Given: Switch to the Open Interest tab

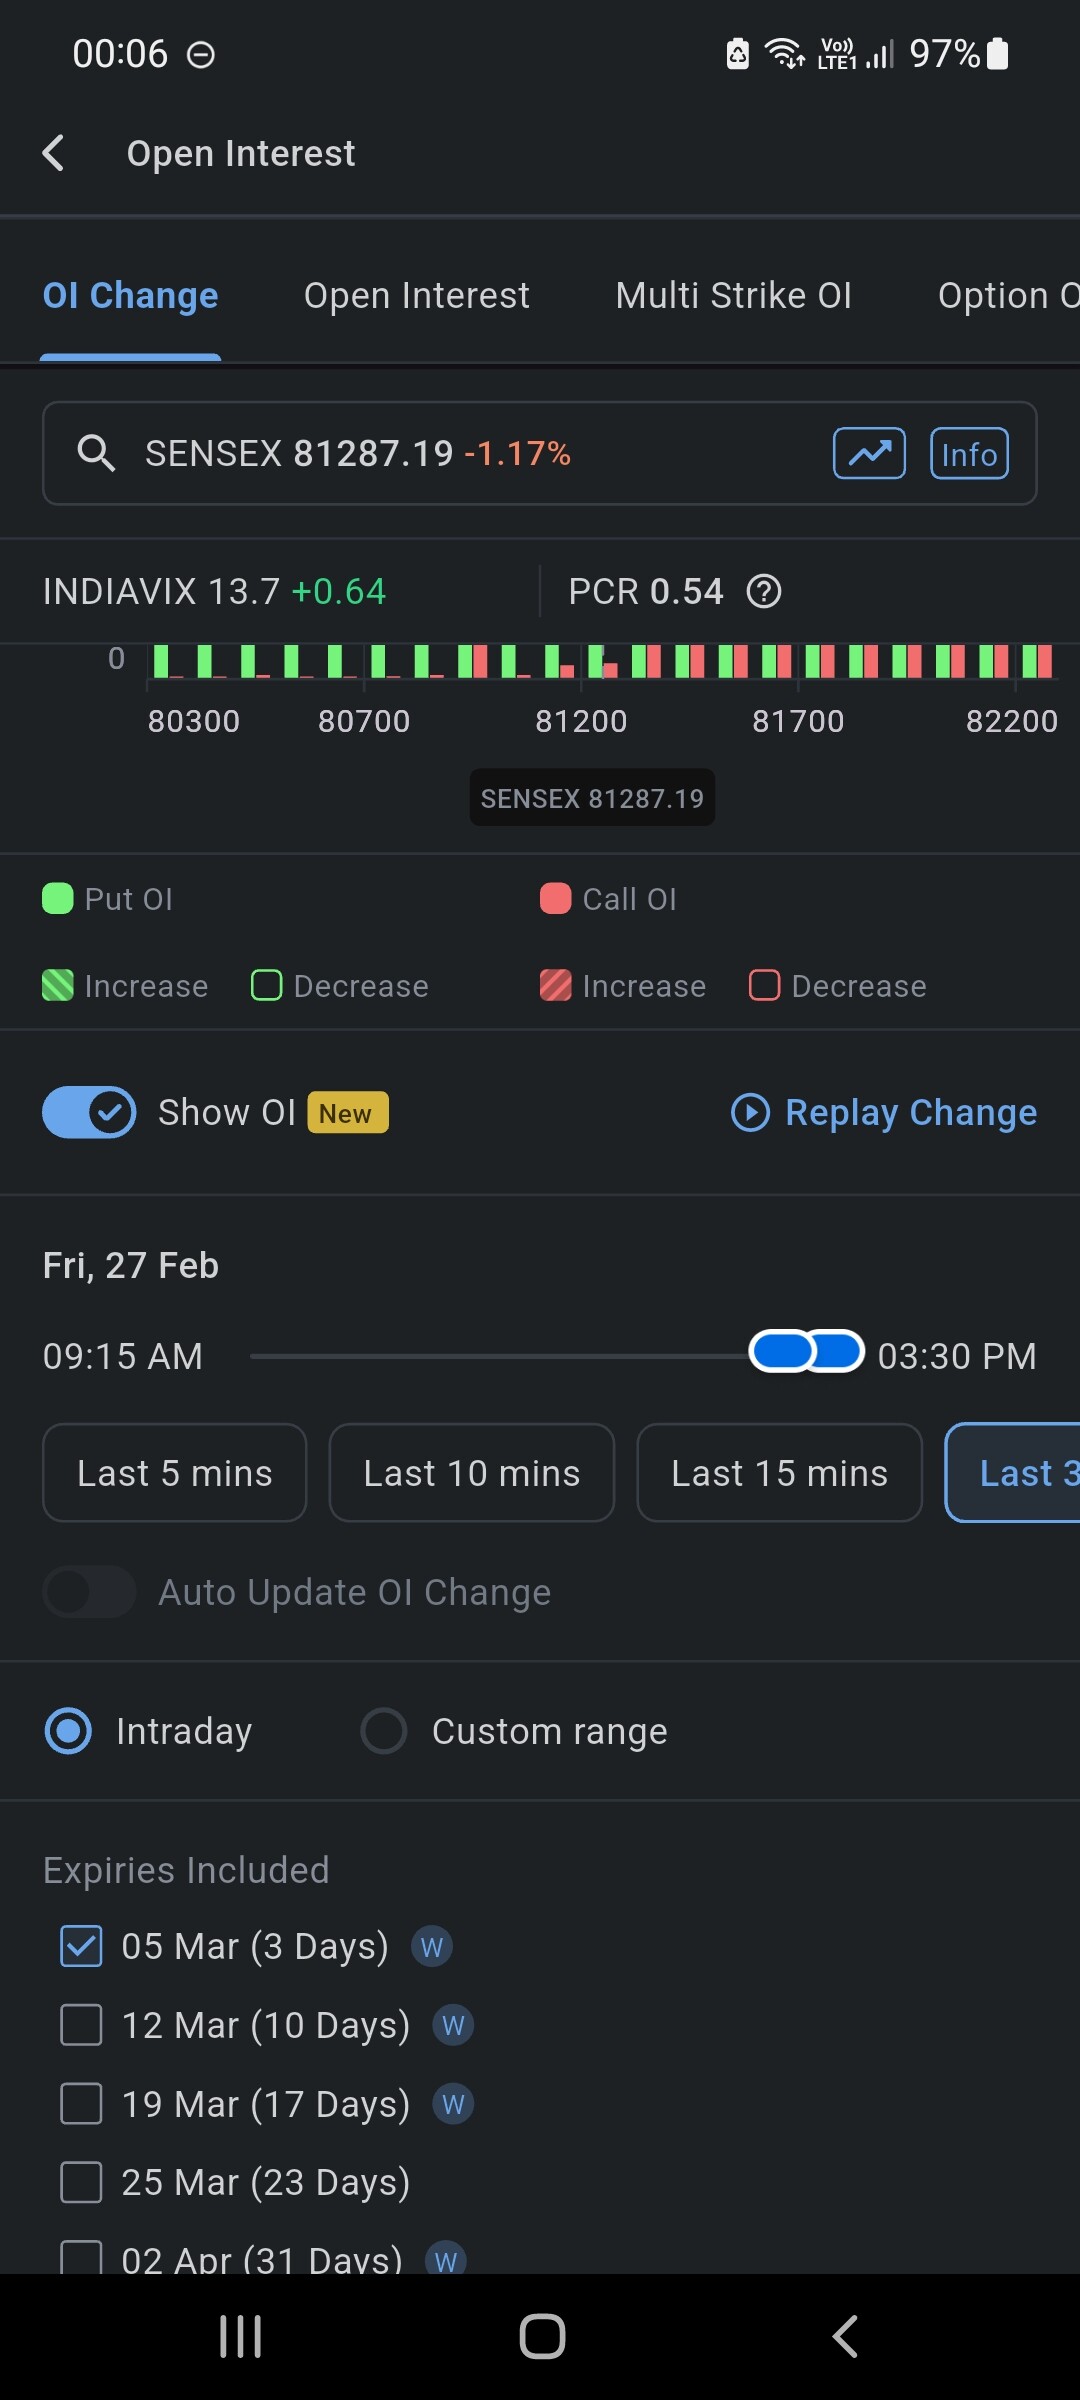Looking at the screenshot, I should pyautogui.click(x=416, y=296).
